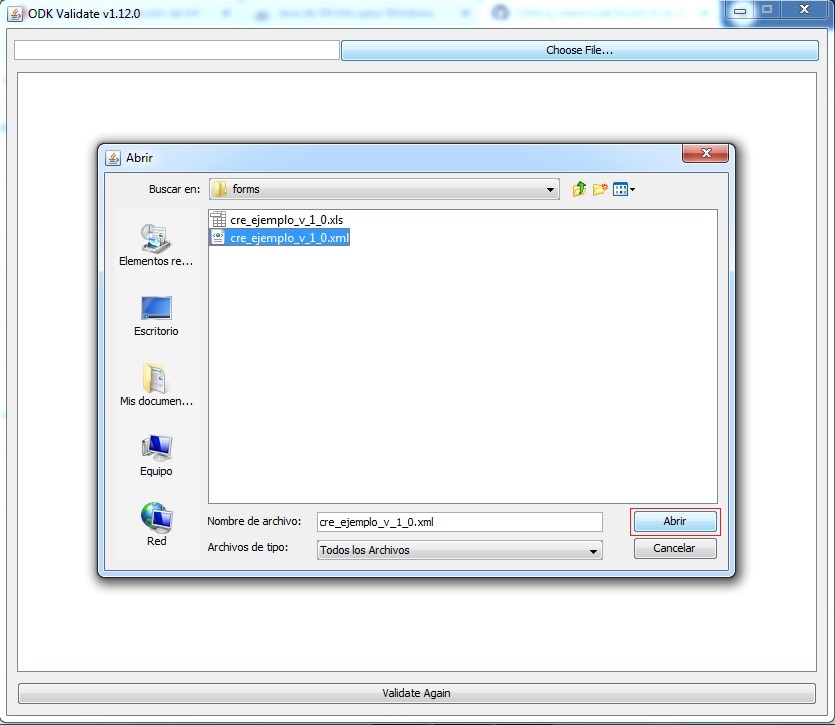This screenshot has width=835, height=725.
Task: Click the Up One Level folder icon
Action: tap(579, 189)
